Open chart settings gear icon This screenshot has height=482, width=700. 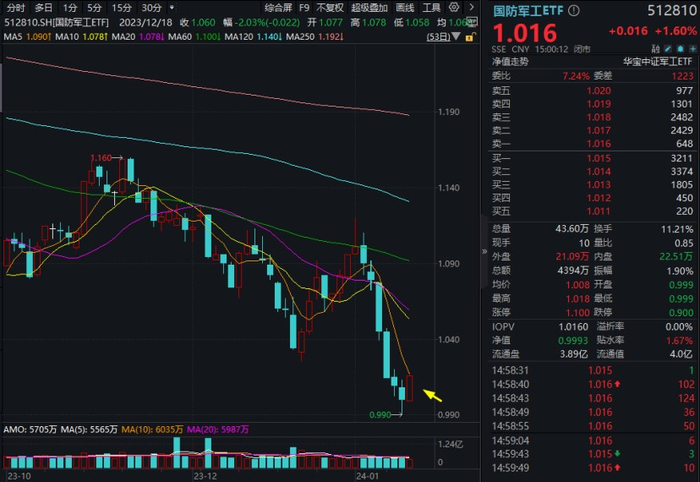(x=454, y=7)
